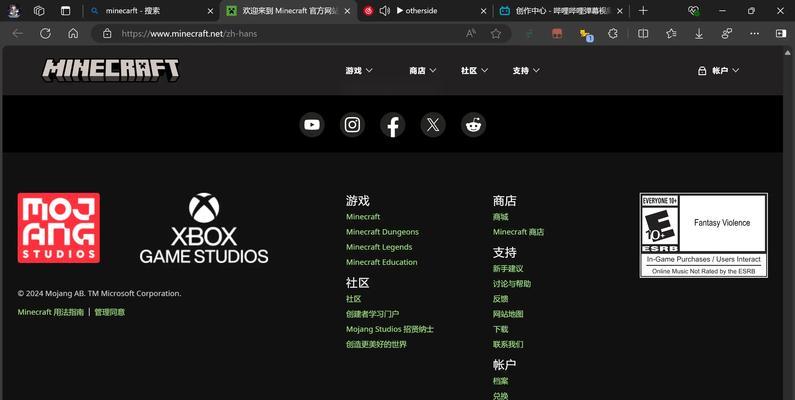This screenshot has height=400, width=795.
Task: Expand the 商店 navigation dropdown
Action: (423, 70)
